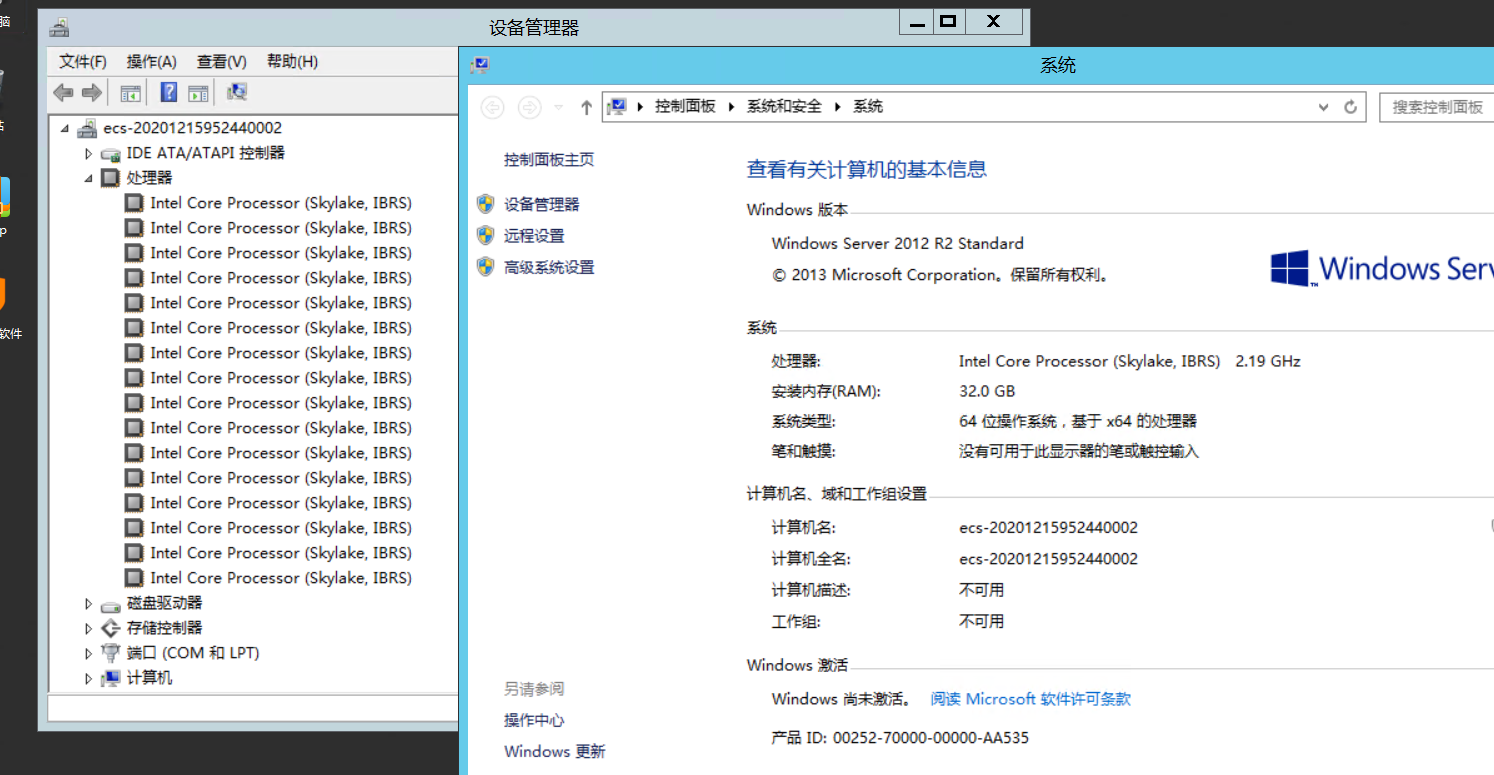
Task: Click into the 搜索控制面板 search field
Action: click(x=1436, y=107)
